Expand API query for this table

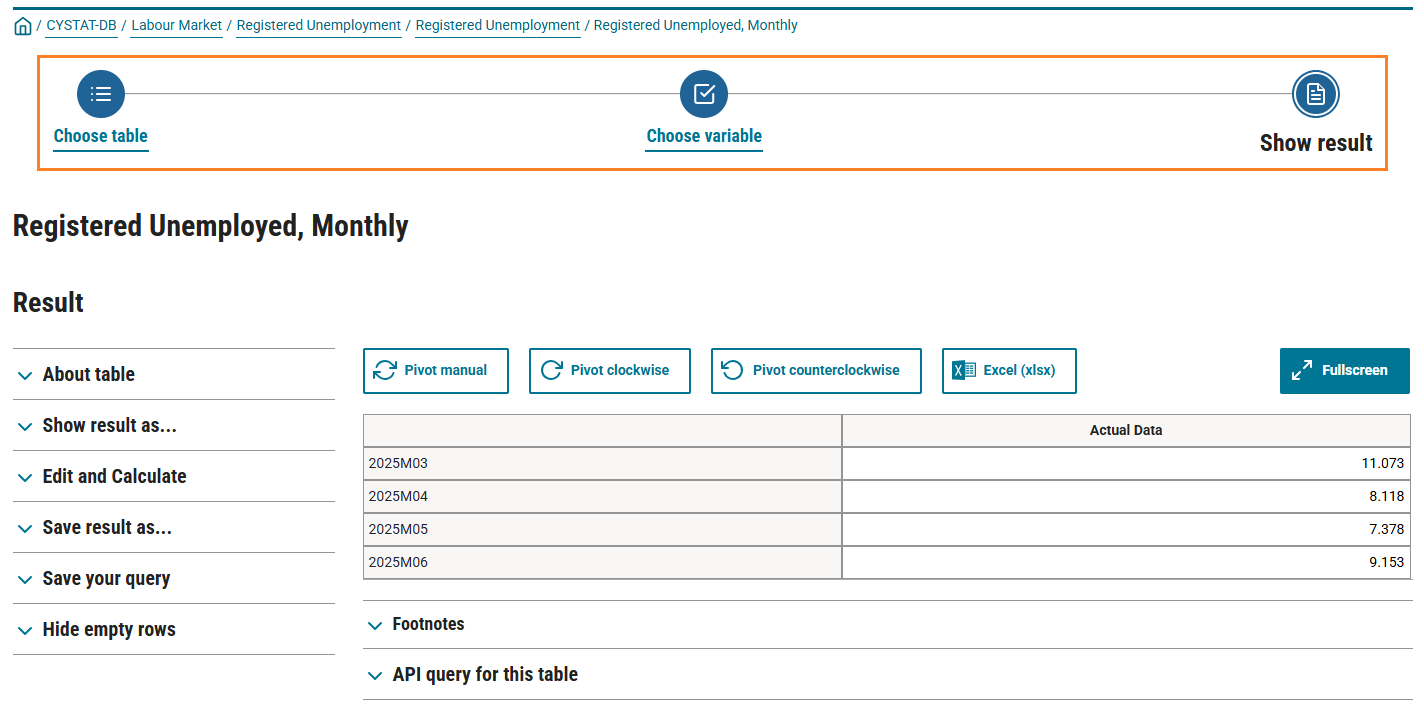coord(485,675)
